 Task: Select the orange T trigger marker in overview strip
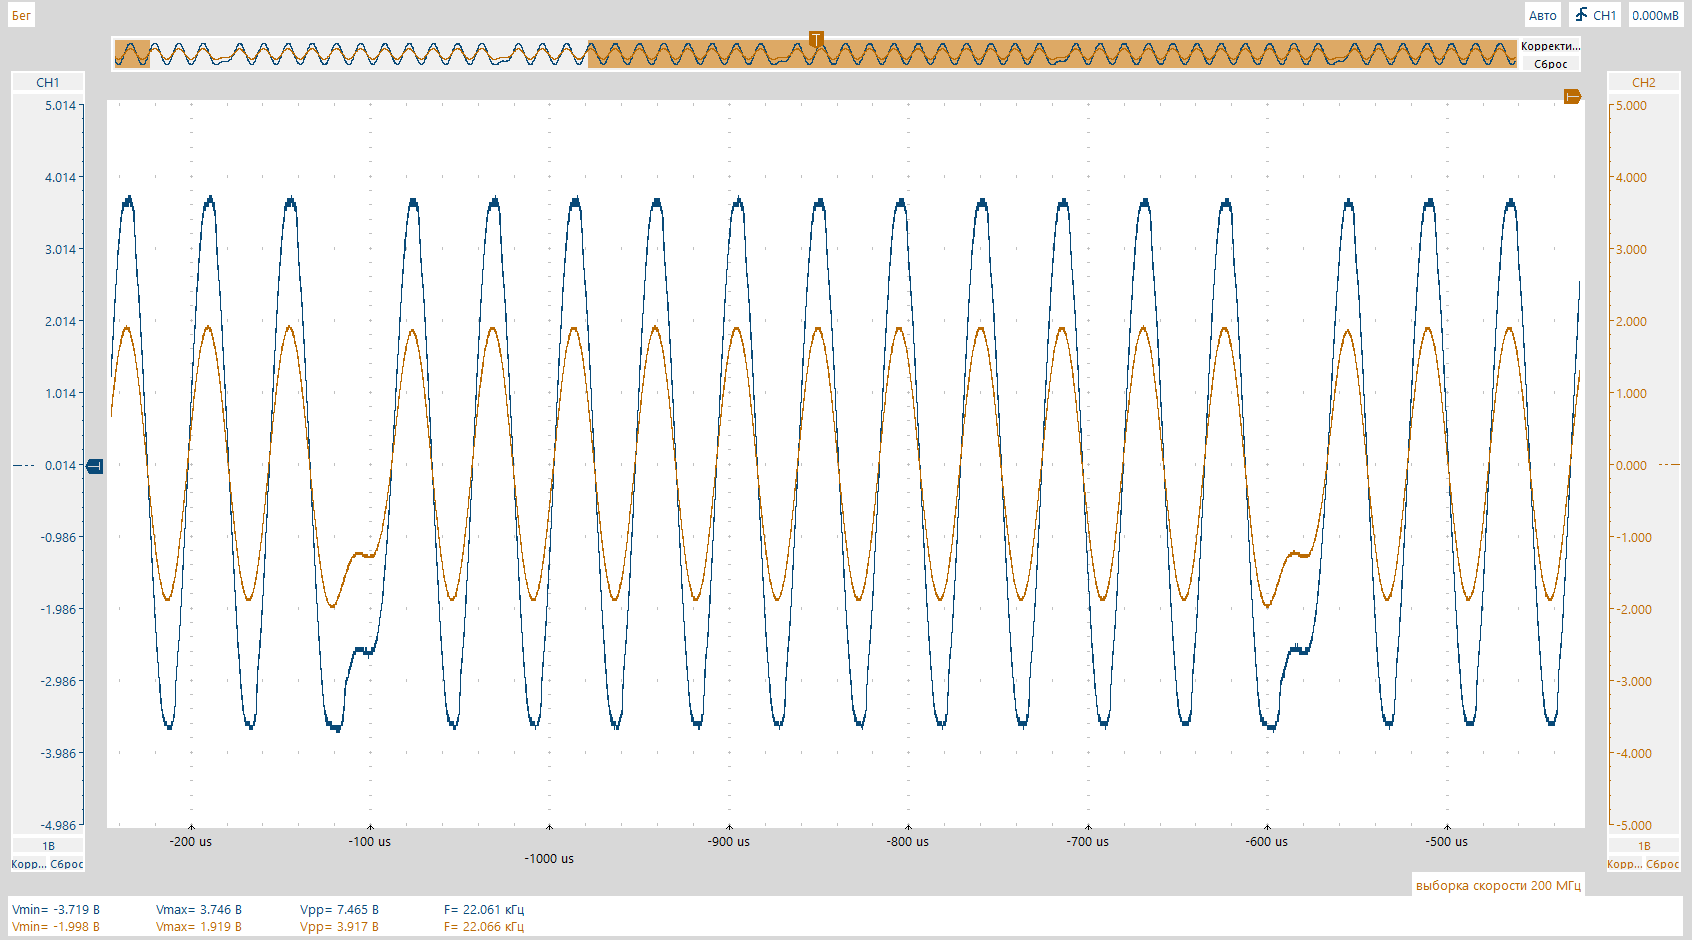coord(816,40)
